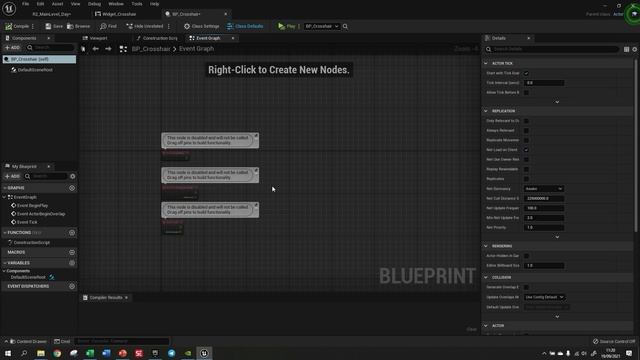The width and height of the screenshot is (640, 360).
Task: Click the green Play button
Action: (287, 26)
